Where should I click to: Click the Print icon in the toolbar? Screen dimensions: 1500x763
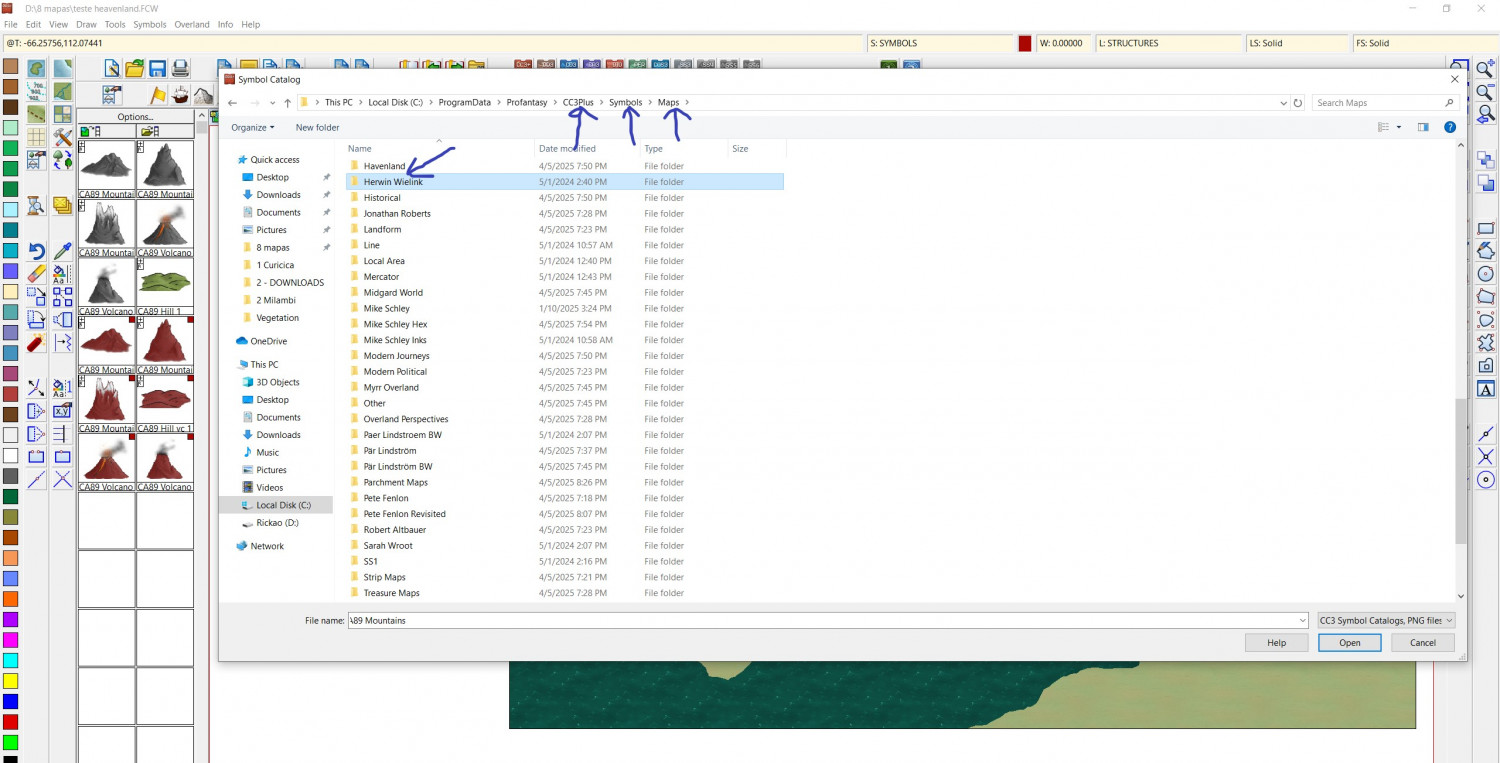[x=180, y=68]
